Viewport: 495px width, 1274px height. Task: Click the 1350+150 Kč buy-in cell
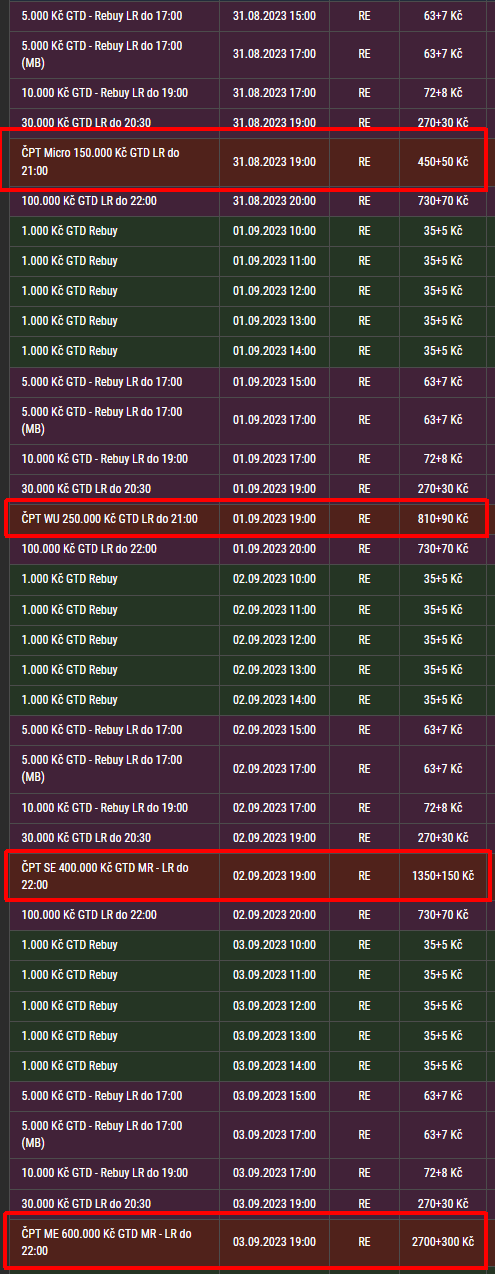(x=442, y=875)
